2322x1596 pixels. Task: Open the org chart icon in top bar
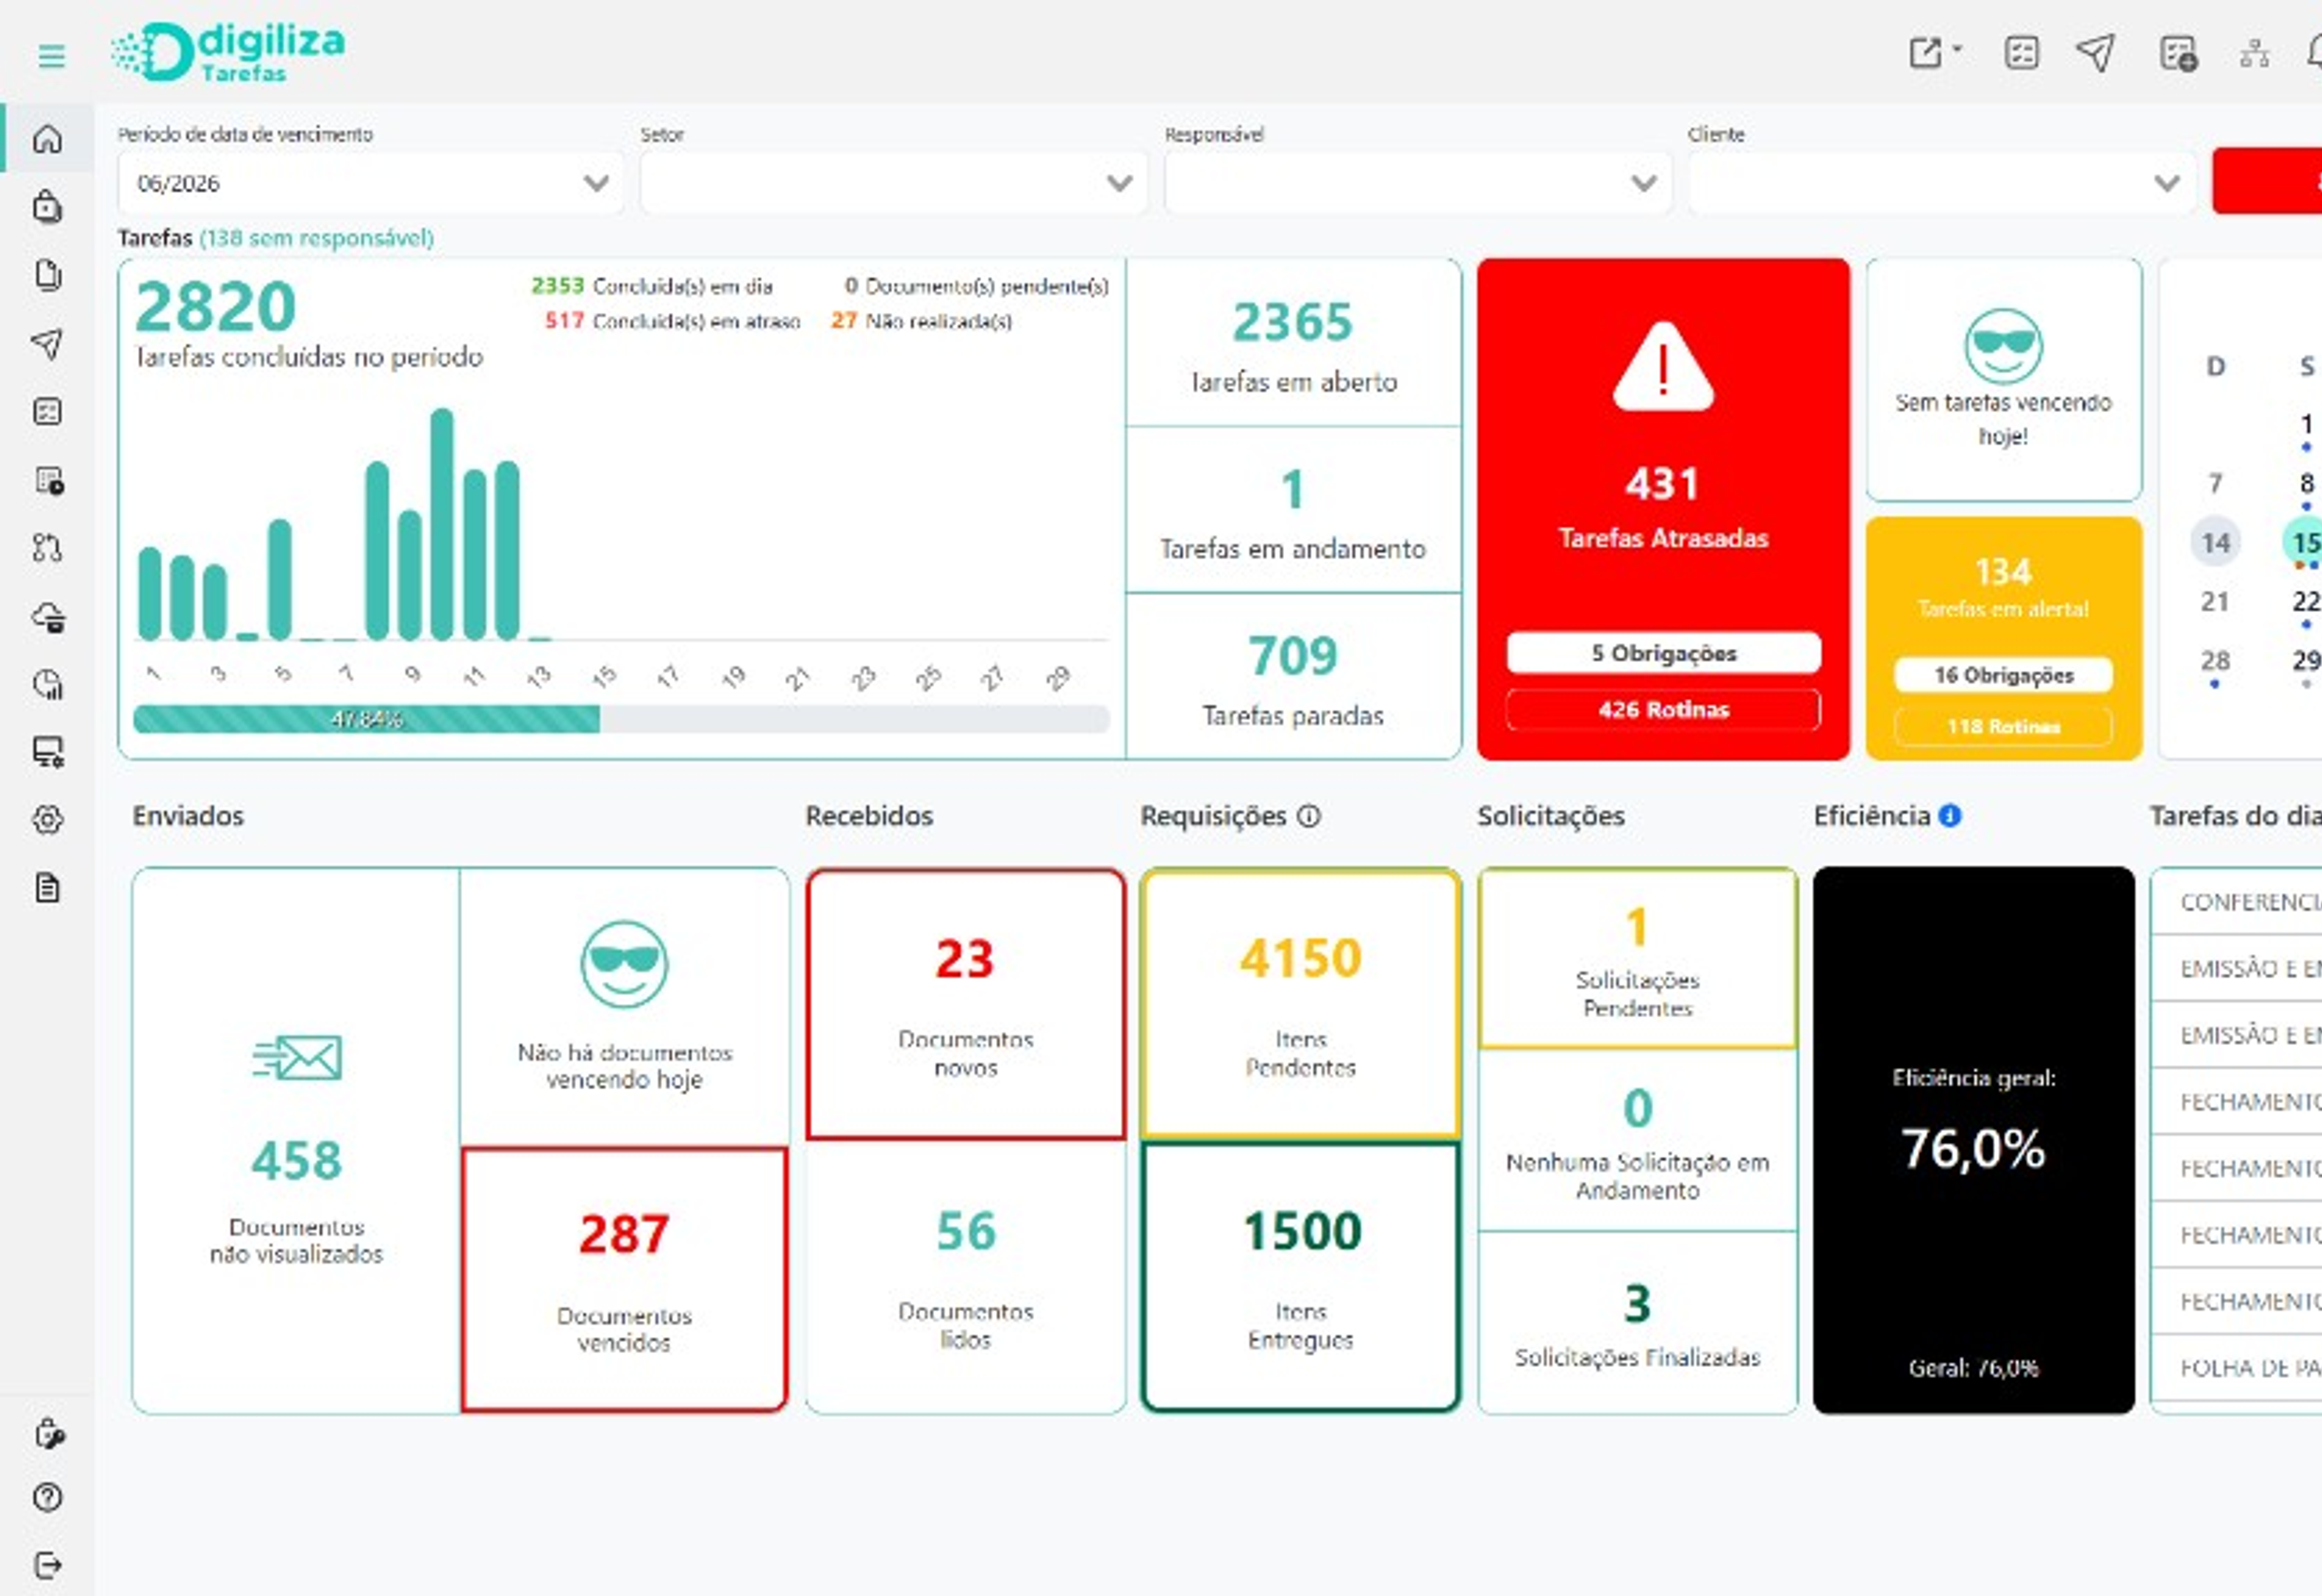[2254, 53]
